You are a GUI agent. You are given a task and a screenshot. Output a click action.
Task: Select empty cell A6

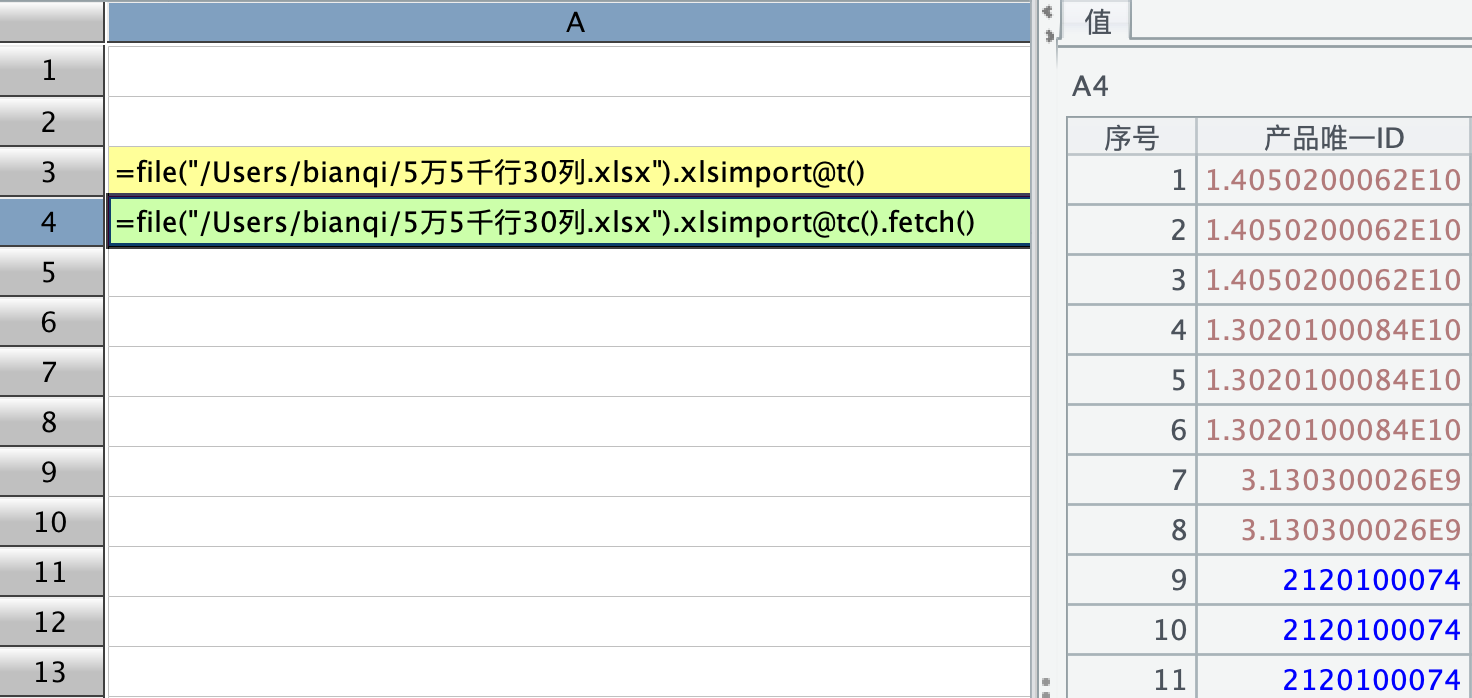[x=568, y=322]
